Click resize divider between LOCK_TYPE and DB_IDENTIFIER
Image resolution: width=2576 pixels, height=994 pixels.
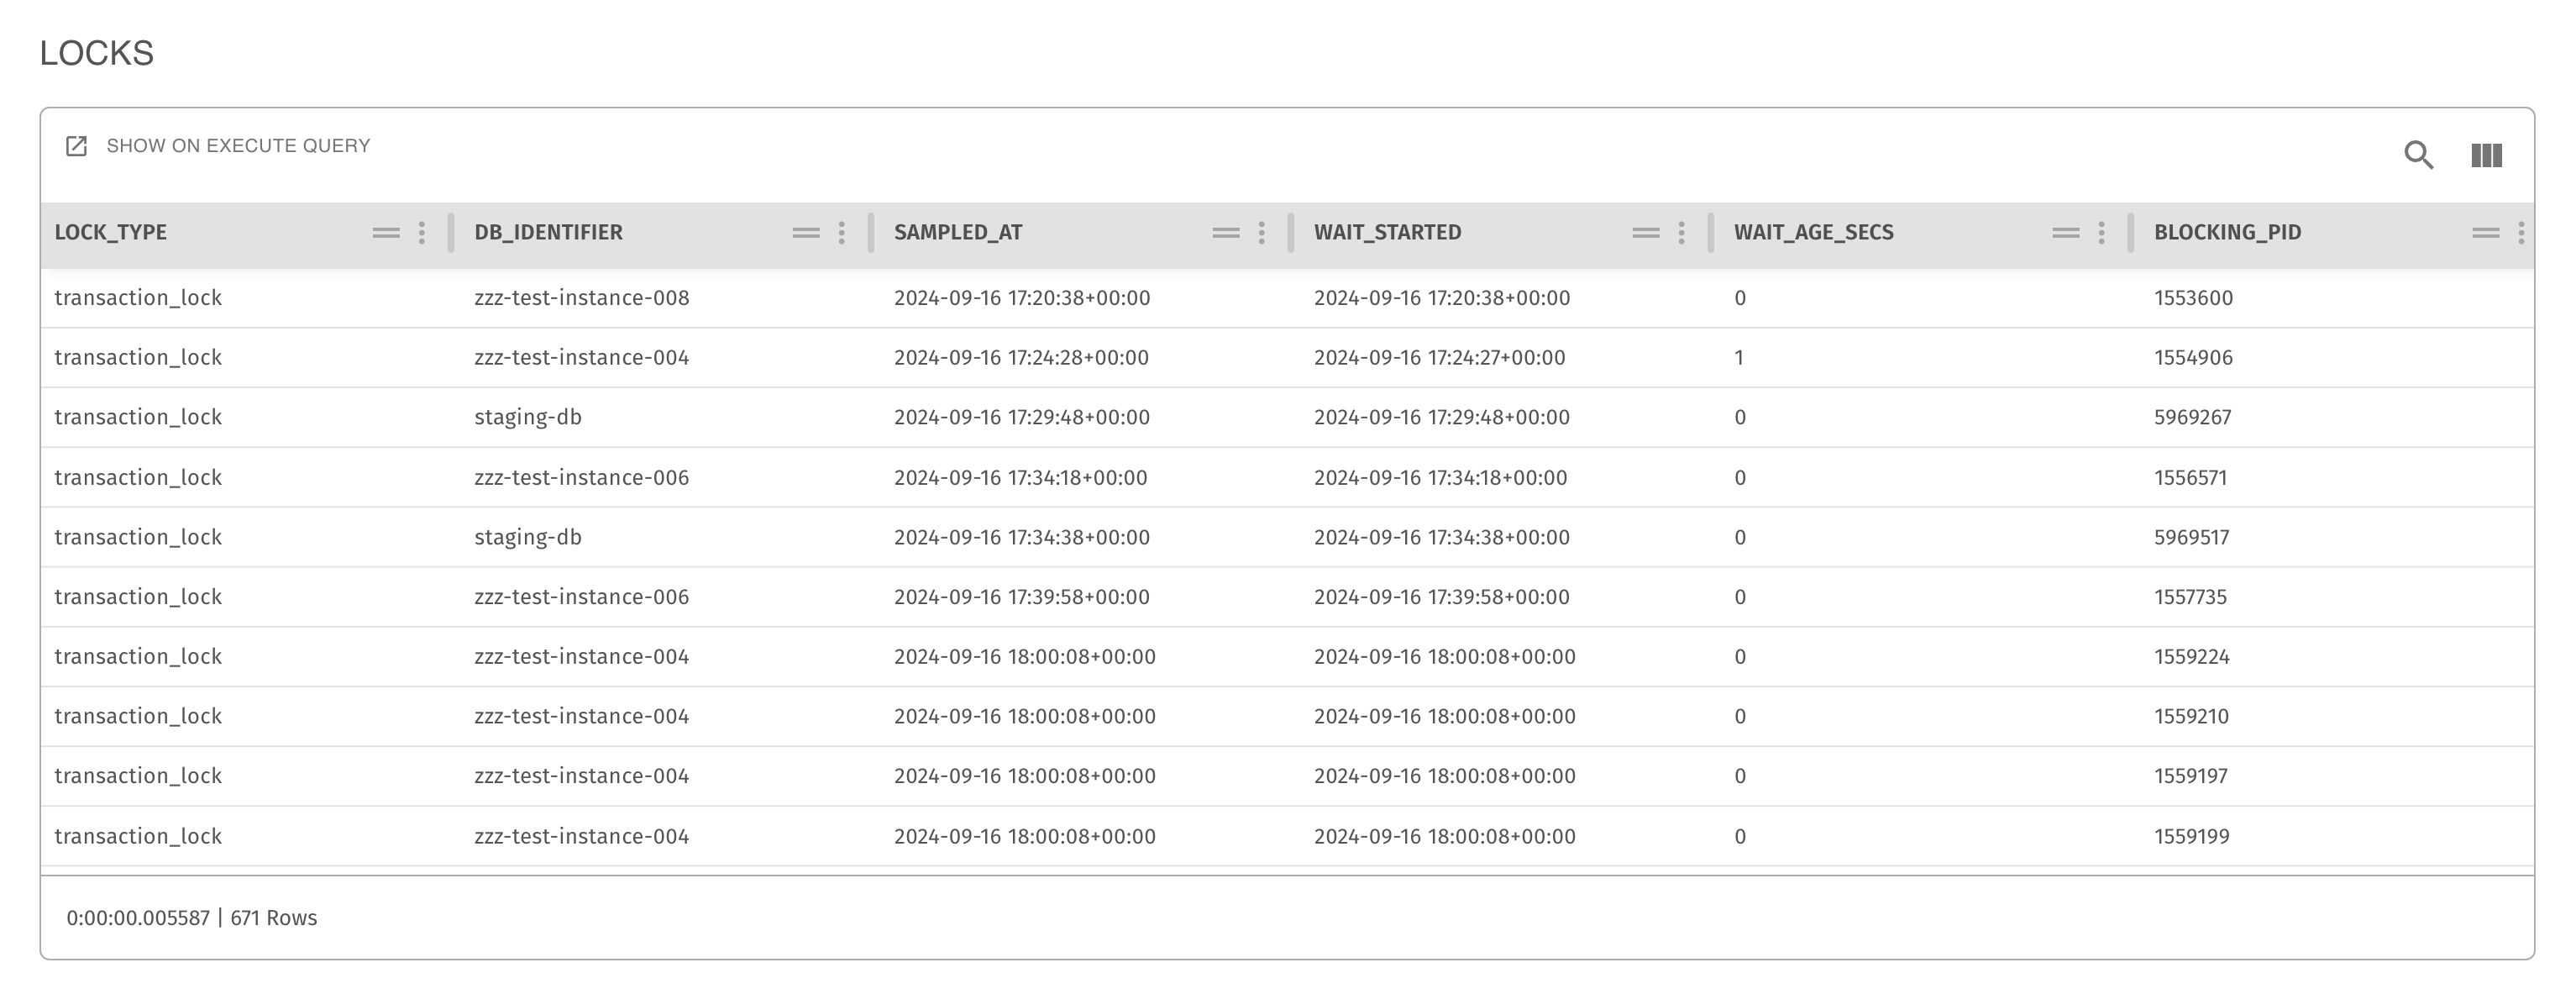(x=451, y=233)
